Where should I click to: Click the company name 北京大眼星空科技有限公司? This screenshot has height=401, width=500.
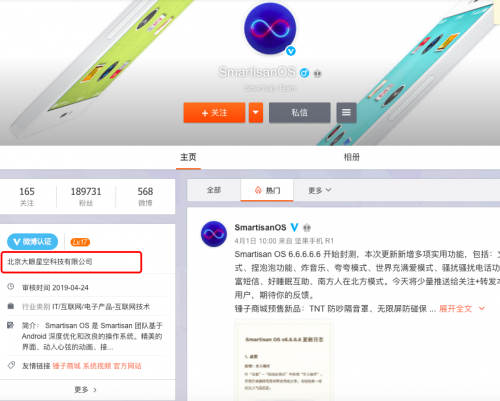50,262
